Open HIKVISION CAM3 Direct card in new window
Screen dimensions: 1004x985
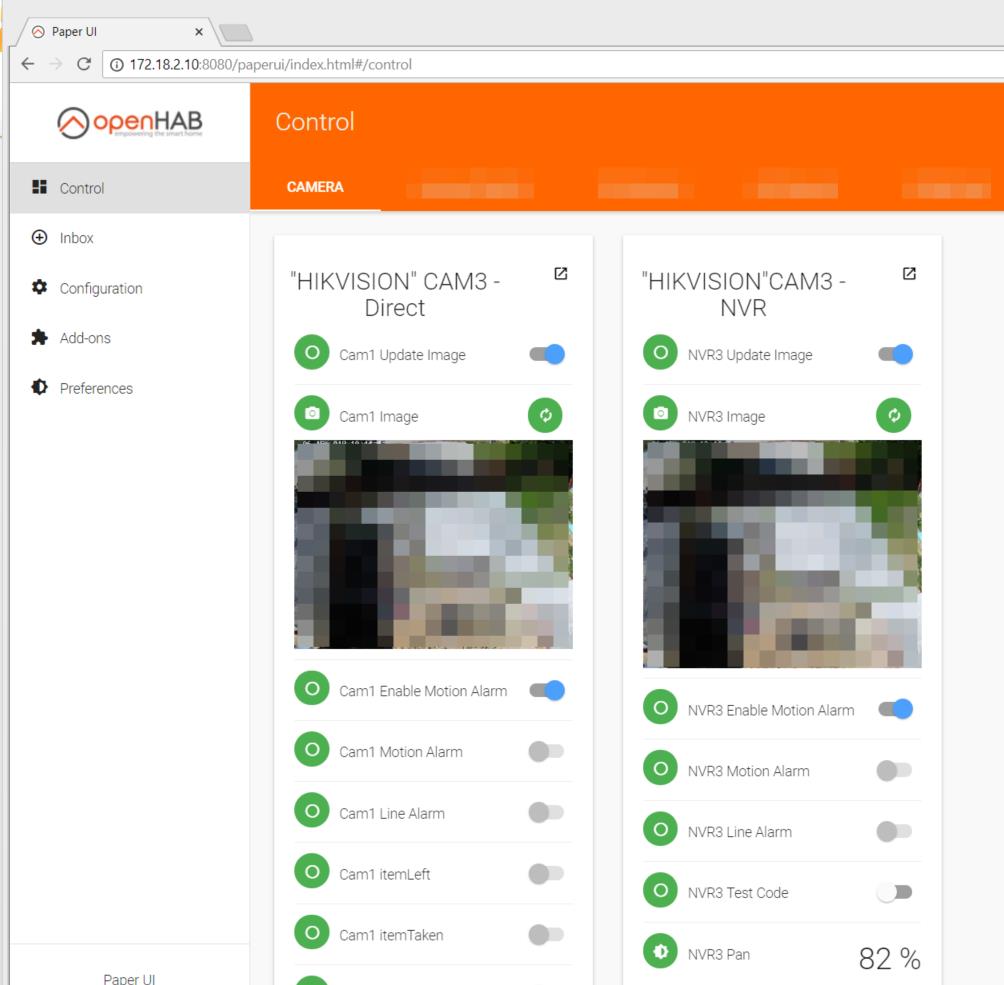pyautogui.click(x=560, y=274)
